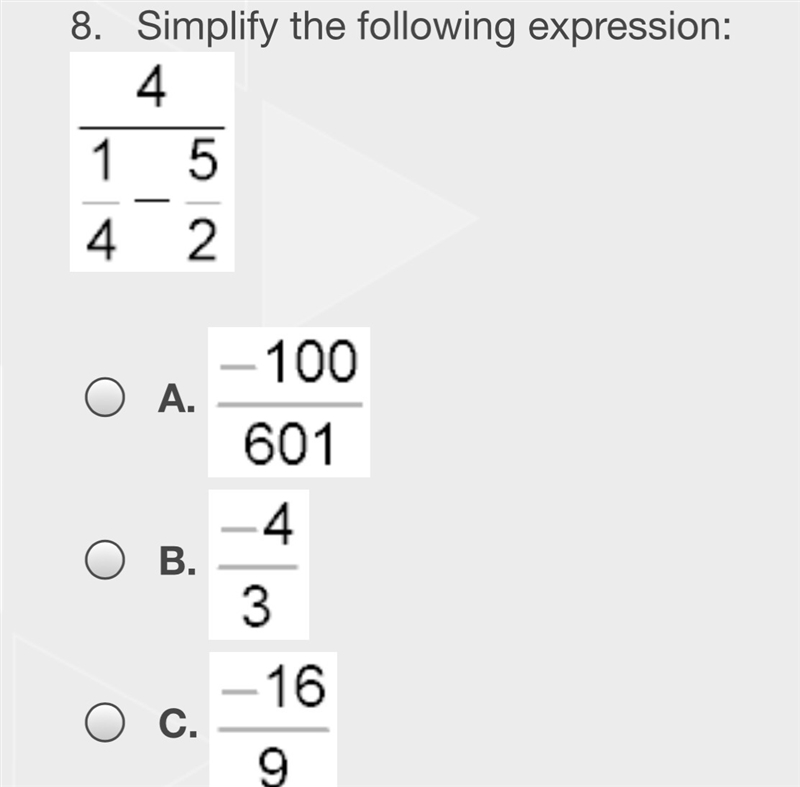Click the 'A.' option label
This screenshot has width=800, height=787.
[177, 398]
